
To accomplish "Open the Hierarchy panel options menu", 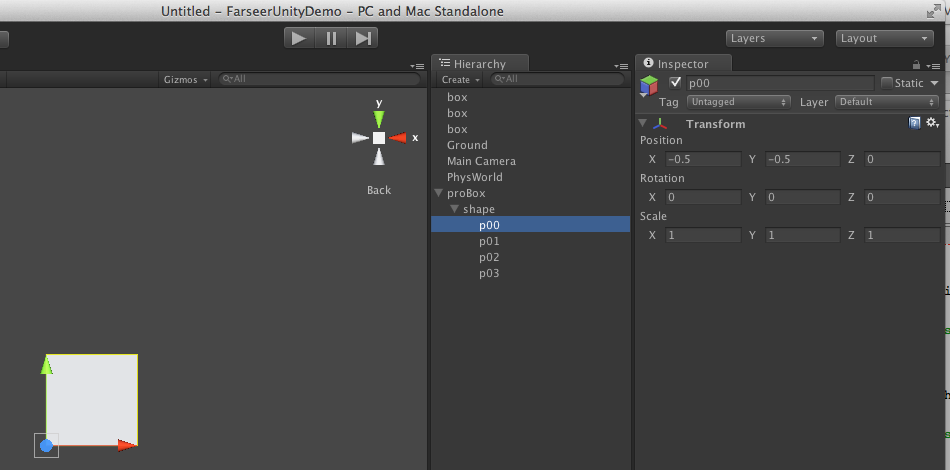I will click(x=621, y=65).
